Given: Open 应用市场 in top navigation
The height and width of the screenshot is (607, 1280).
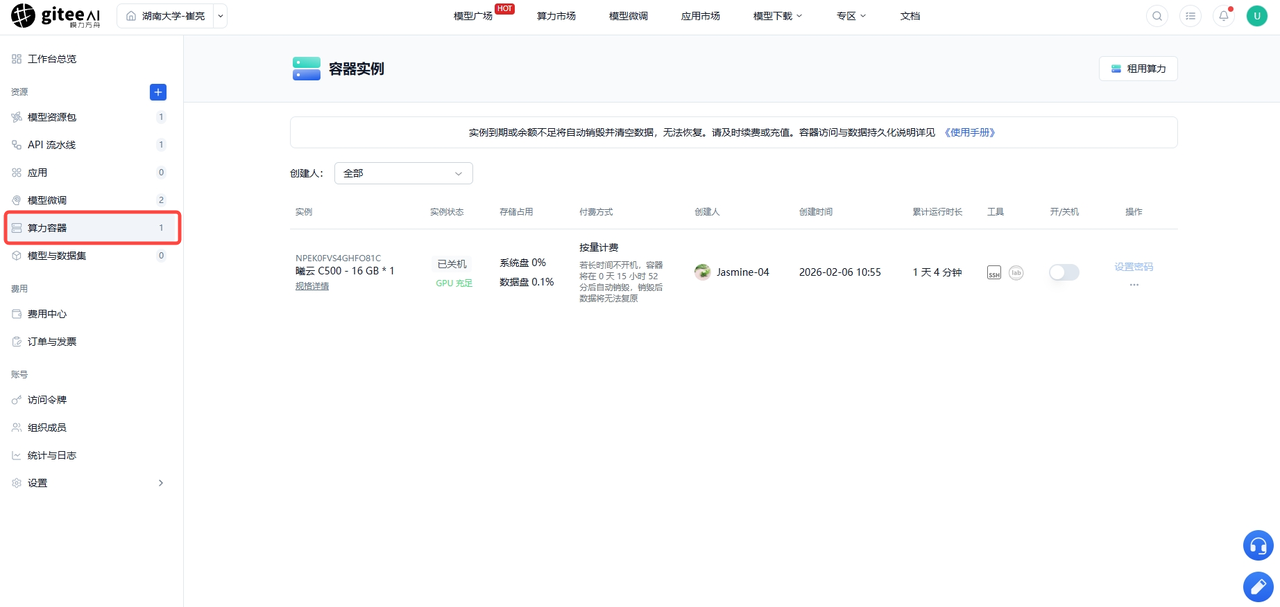Looking at the screenshot, I should pos(700,16).
